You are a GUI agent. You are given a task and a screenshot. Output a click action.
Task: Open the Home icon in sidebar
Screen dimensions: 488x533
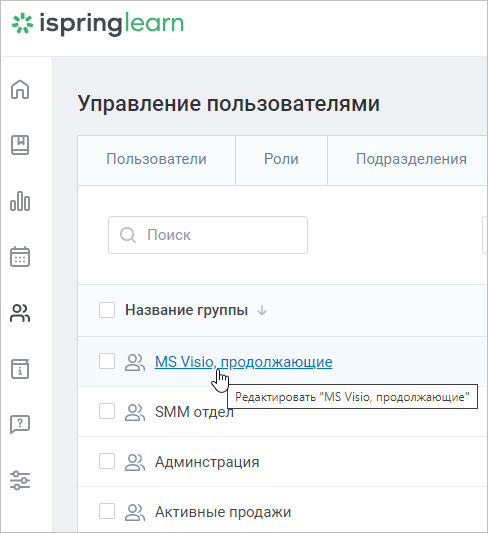(x=20, y=89)
